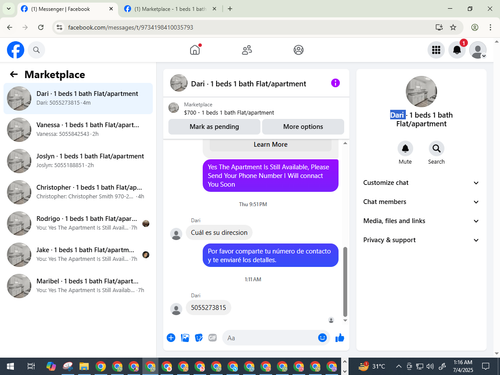Click the listing thumbnail in Marketplace banner
The image size is (500, 375).
coord(173,108)
